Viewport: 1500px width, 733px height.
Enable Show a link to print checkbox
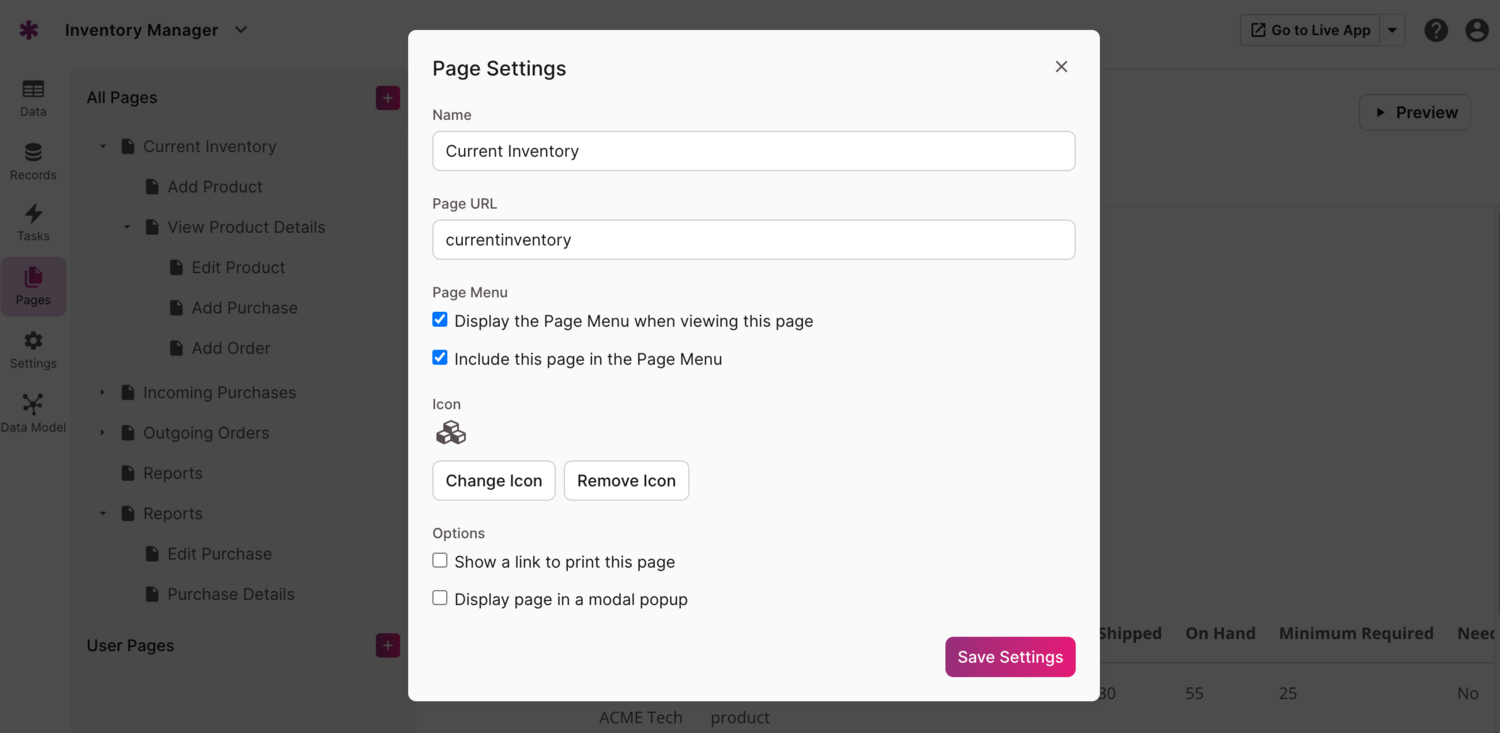click(440, 561)
